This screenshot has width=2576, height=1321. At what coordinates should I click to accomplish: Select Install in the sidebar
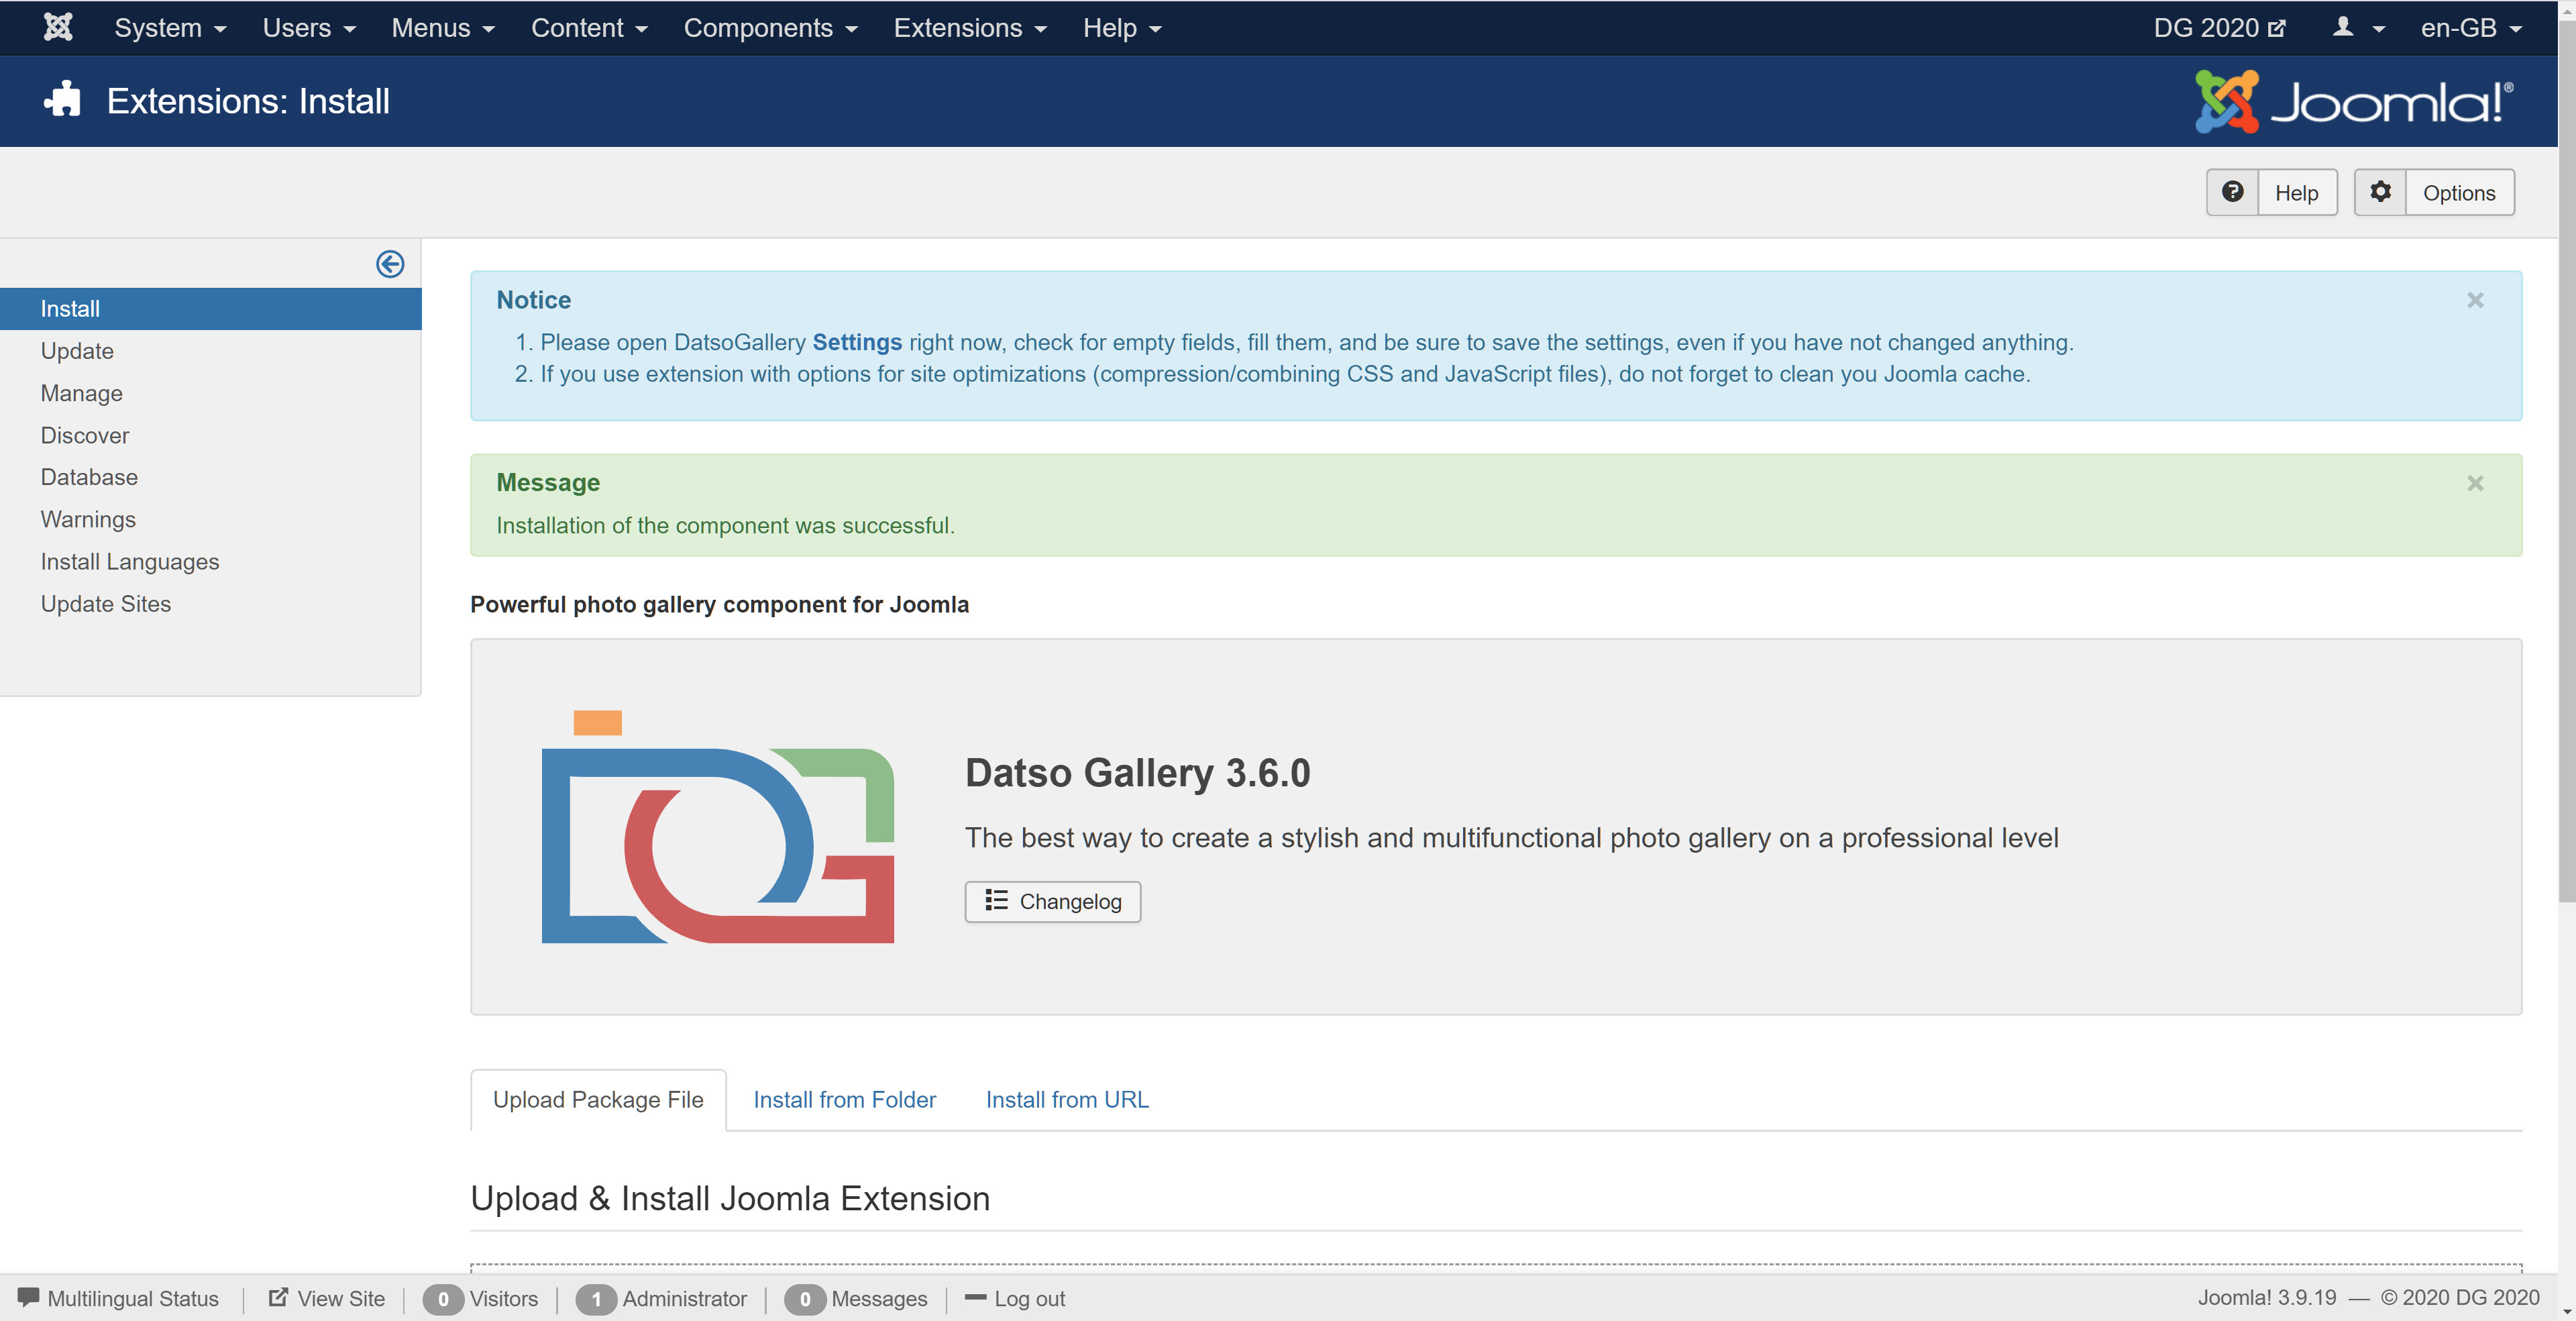point(210,309)
